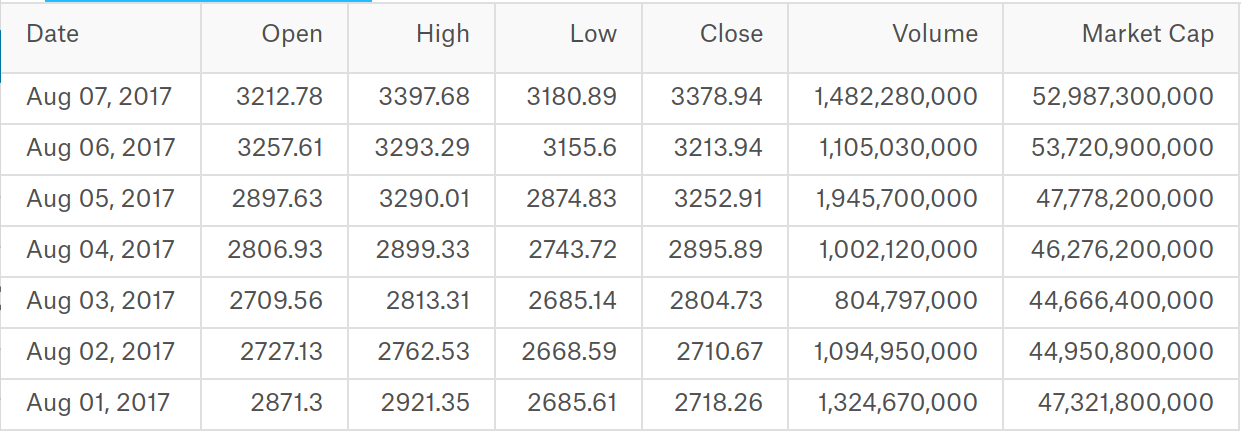1241x431 pixels.
Task: Select the Aug 07, 2017 date cell
Action: tap(100, 97)
